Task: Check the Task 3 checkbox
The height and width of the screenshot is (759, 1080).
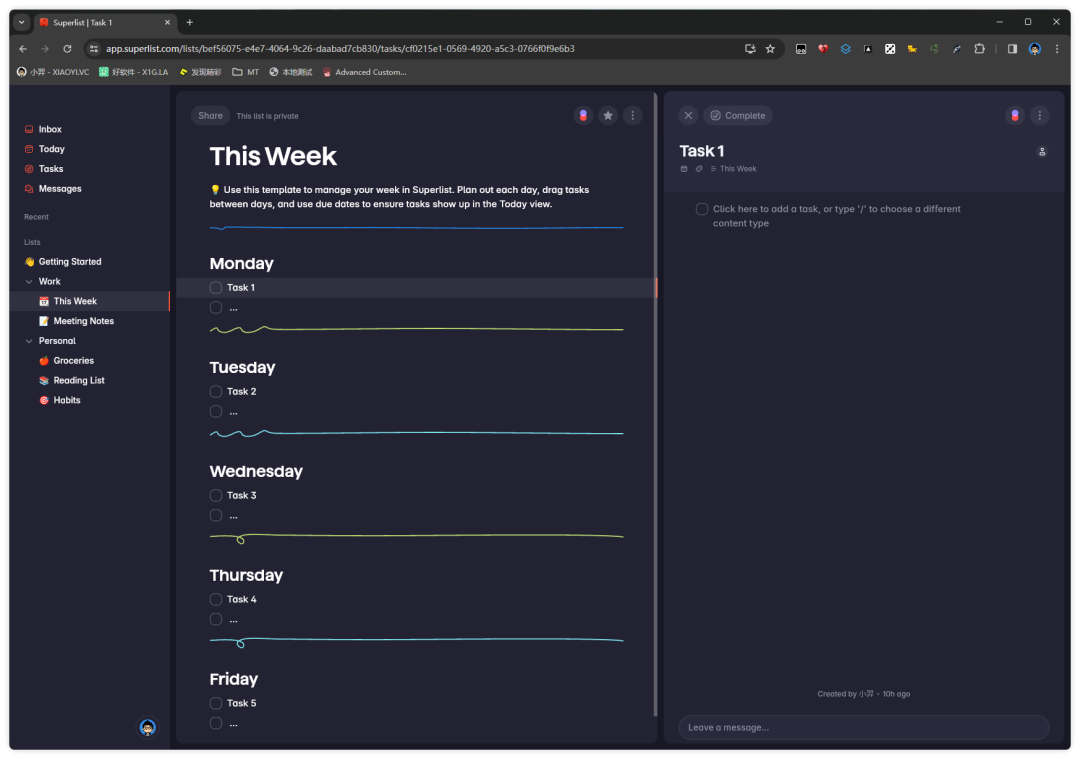Action: [x=216, y=496]
